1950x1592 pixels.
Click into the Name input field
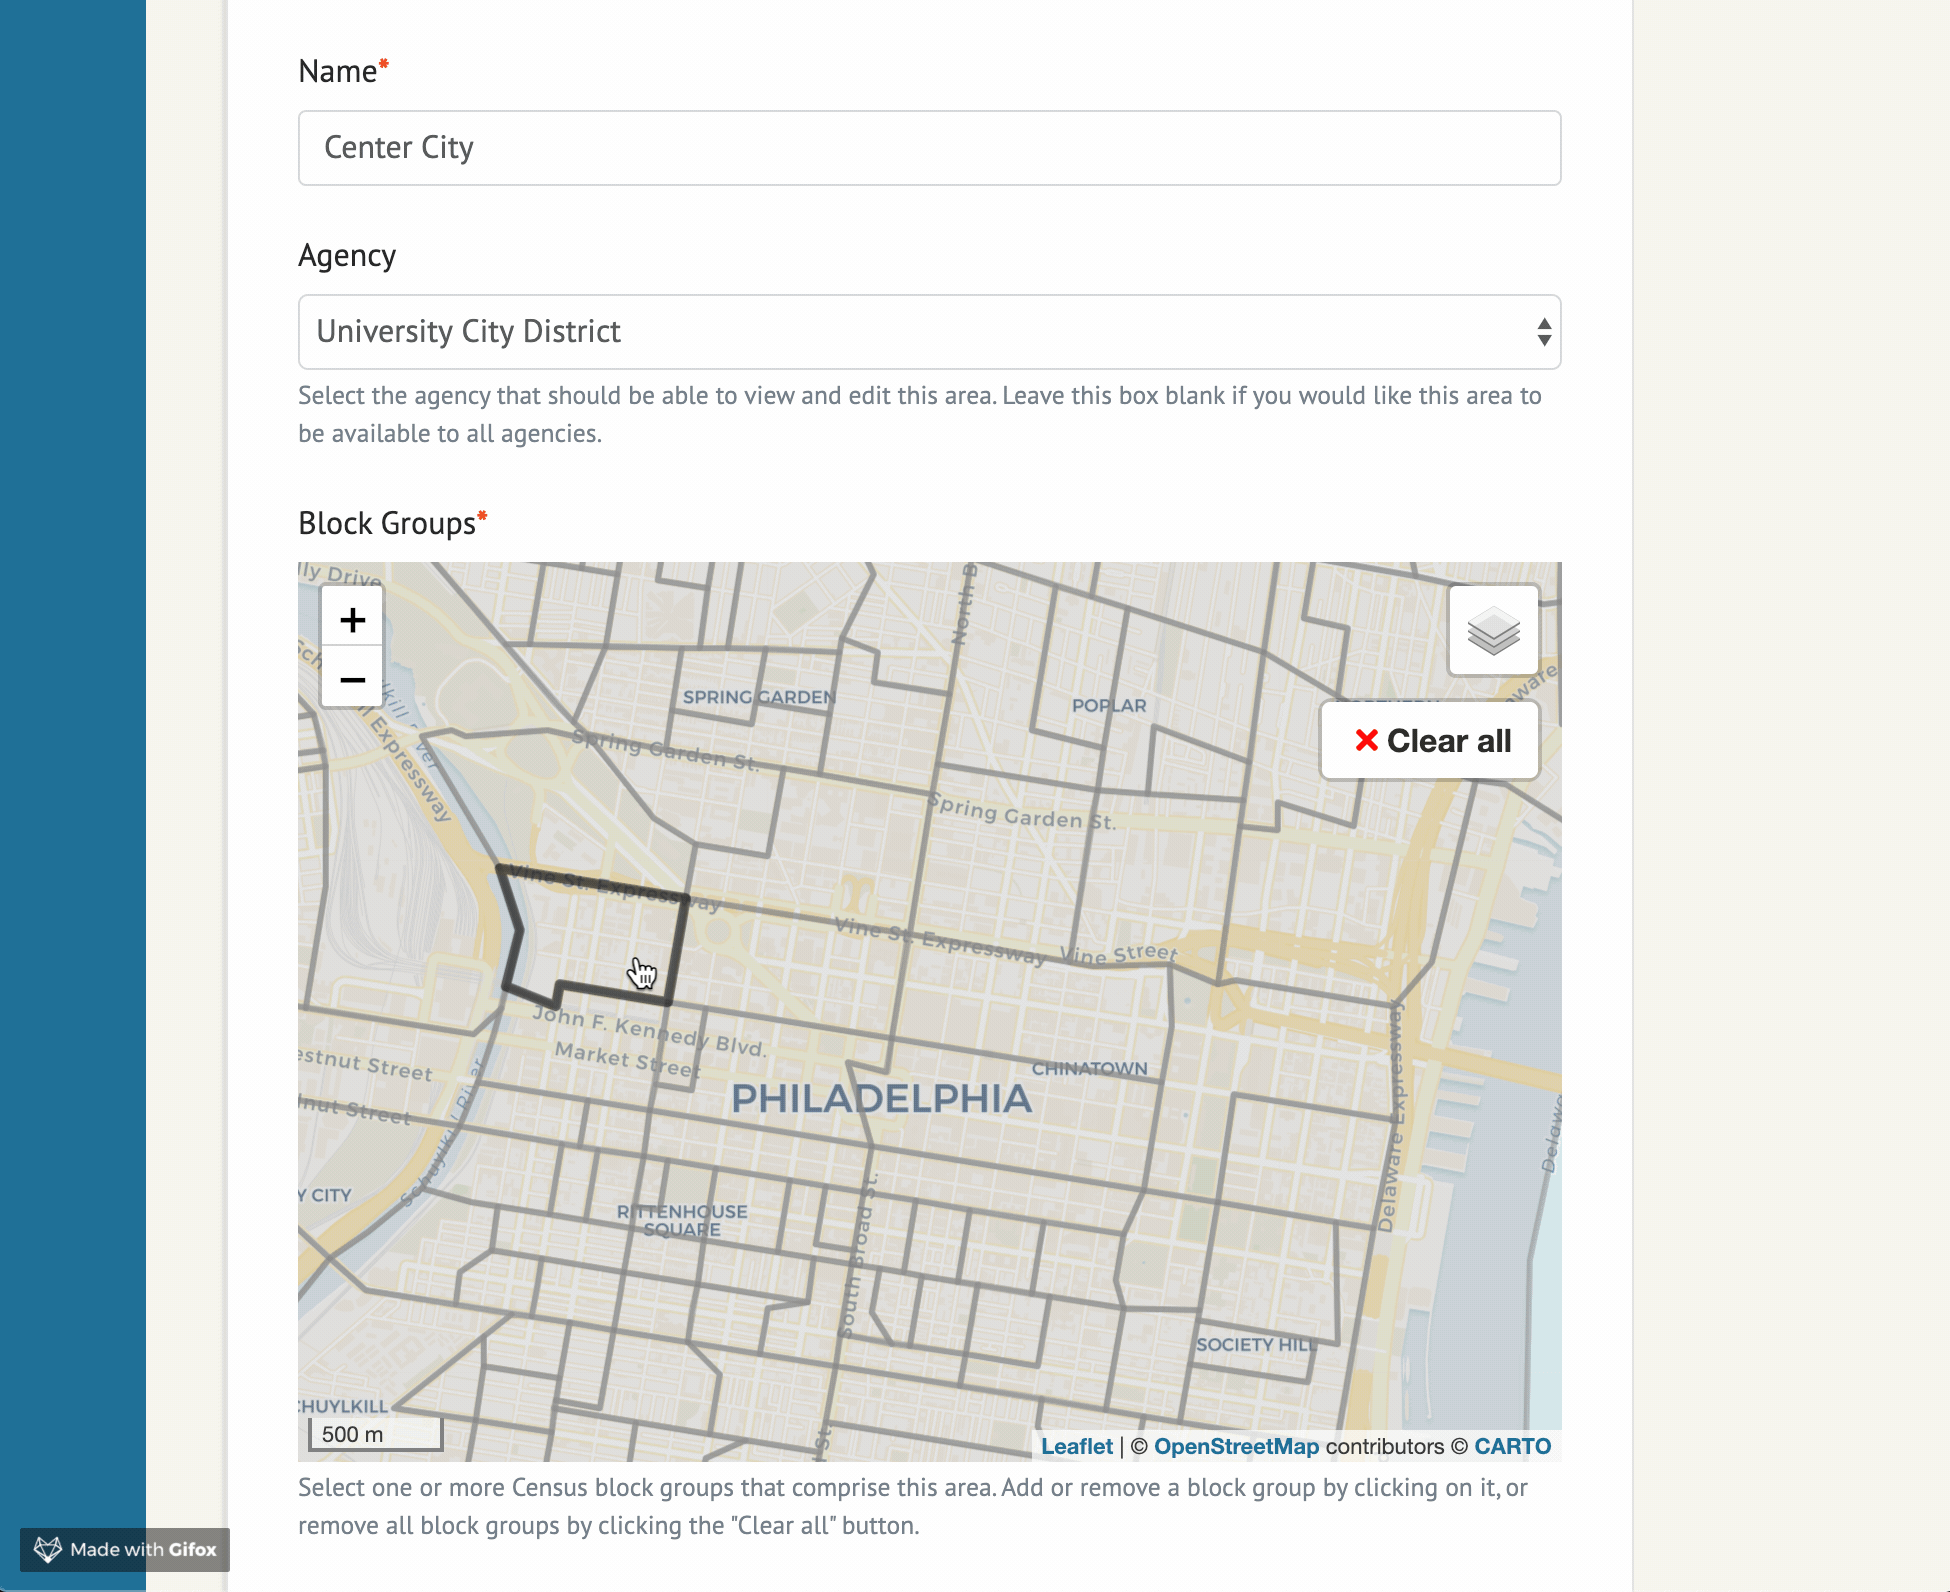click(x=928, y=148)
